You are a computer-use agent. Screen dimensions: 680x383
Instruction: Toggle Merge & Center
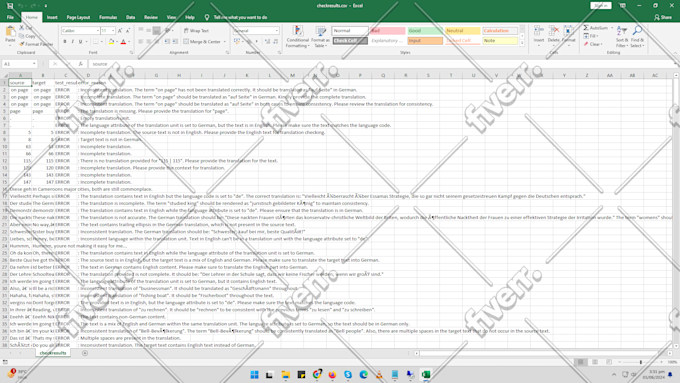[x=202, y=42]
